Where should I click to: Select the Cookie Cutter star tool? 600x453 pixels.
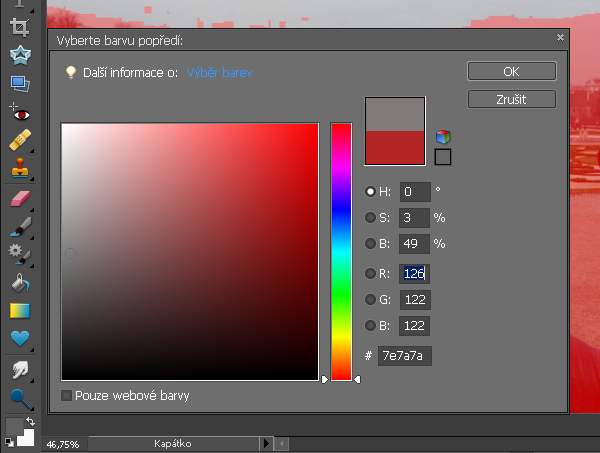click(19, 54)
